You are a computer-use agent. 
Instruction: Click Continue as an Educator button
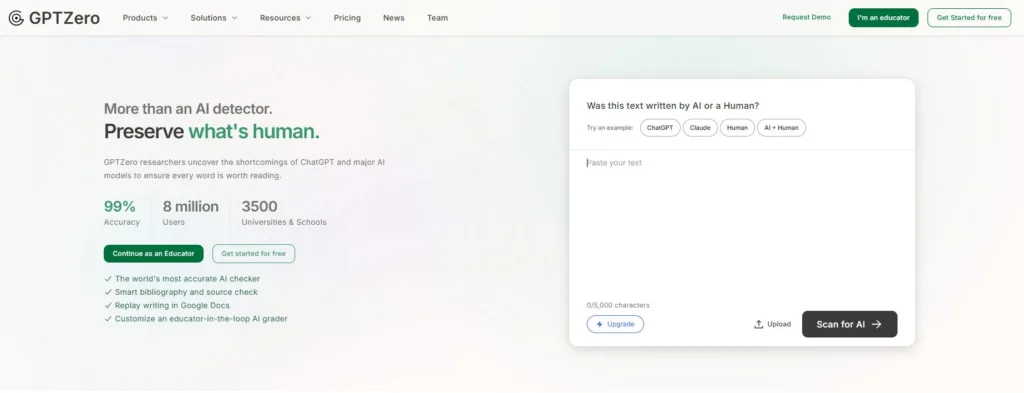point(153,253)
